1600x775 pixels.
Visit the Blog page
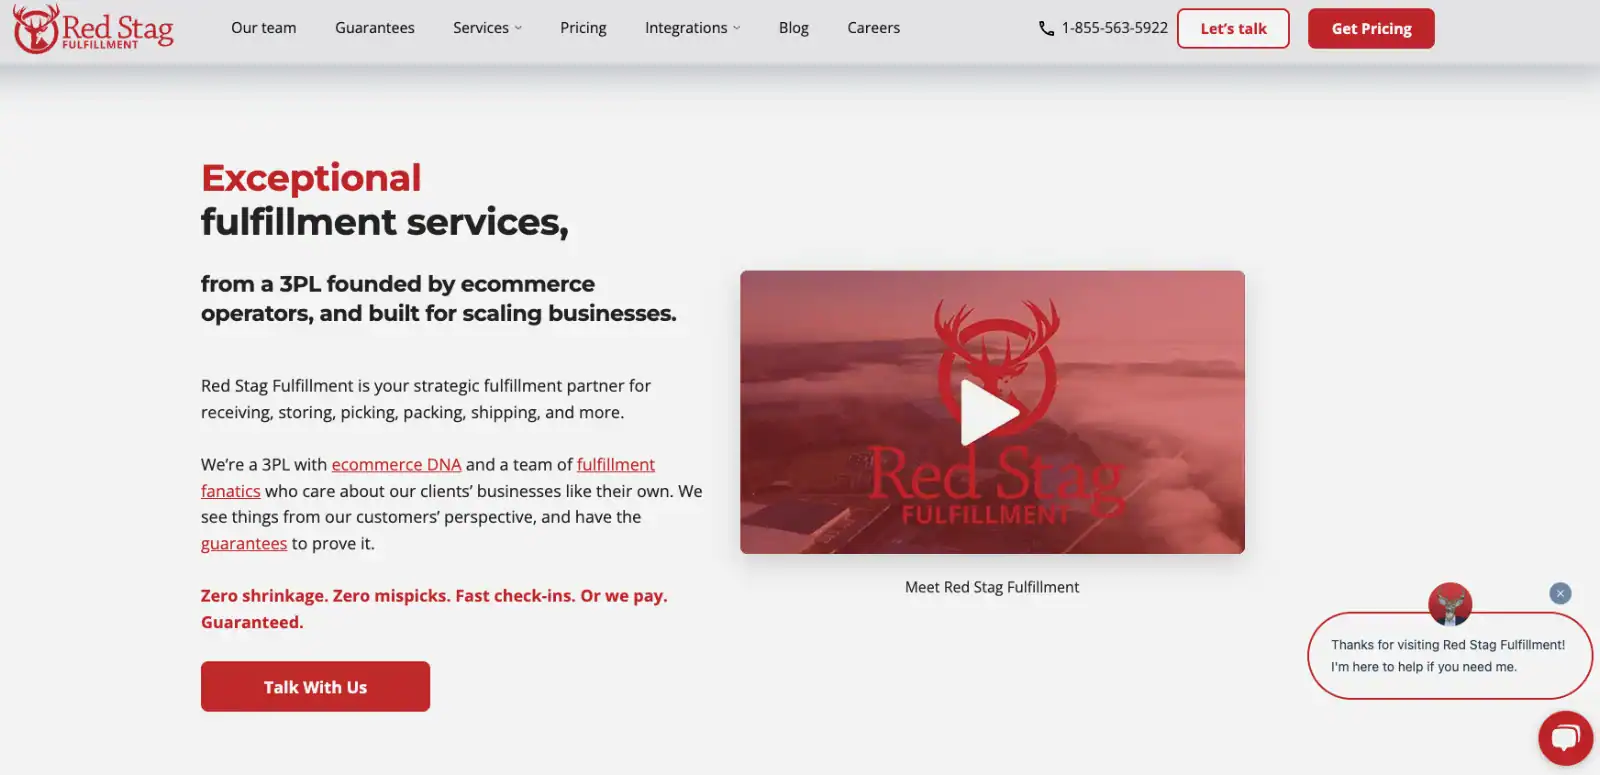point(794,28)
